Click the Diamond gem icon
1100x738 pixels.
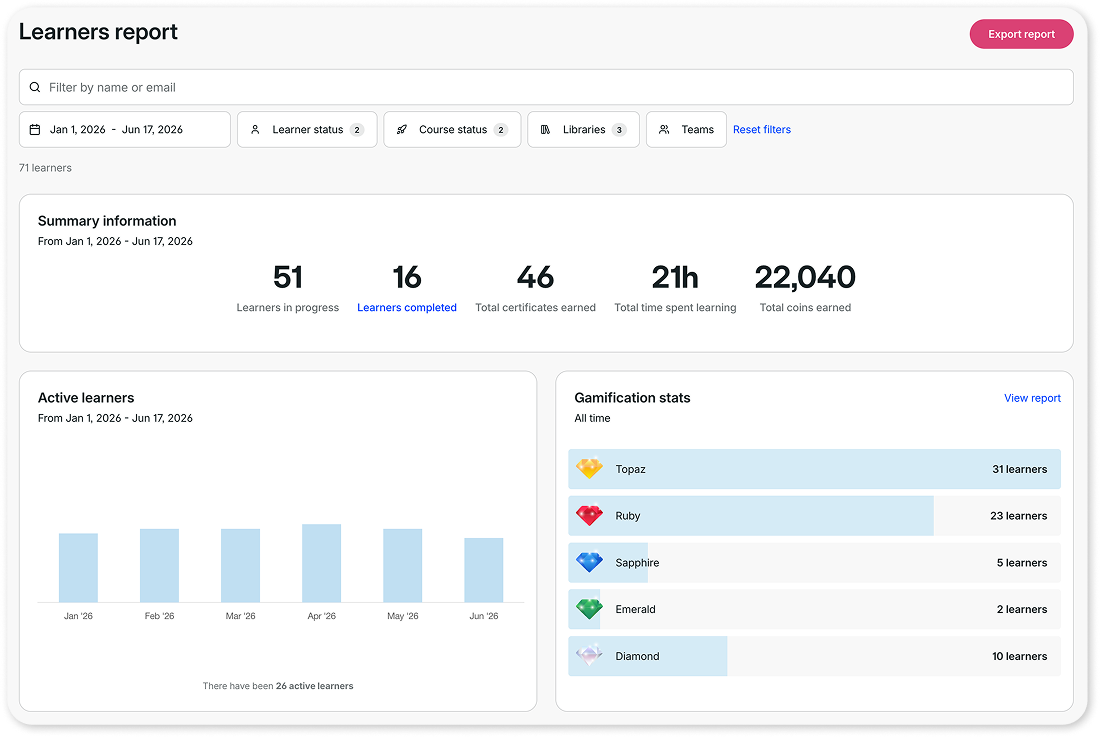tap(589, 655)
